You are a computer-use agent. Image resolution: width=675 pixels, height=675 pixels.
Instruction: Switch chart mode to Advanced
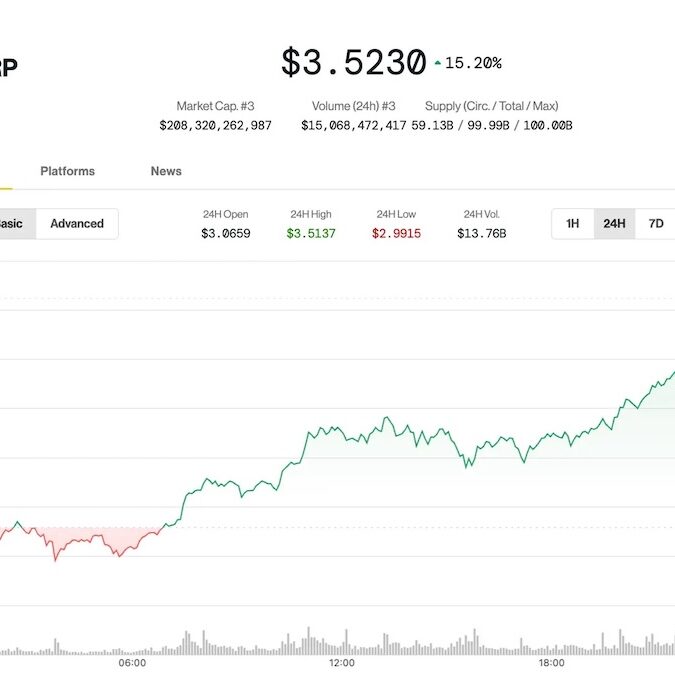pyautogui.click(x=77, y=224)
